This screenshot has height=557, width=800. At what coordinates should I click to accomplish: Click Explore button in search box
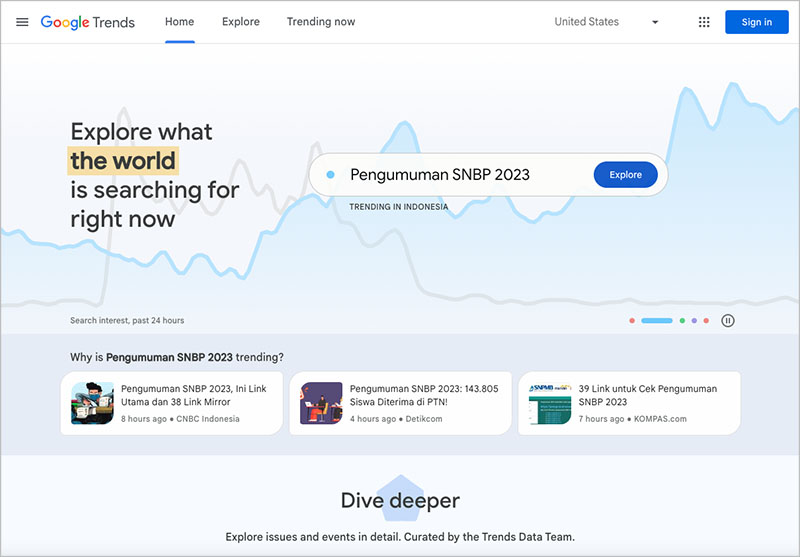(x=626, y=174)
